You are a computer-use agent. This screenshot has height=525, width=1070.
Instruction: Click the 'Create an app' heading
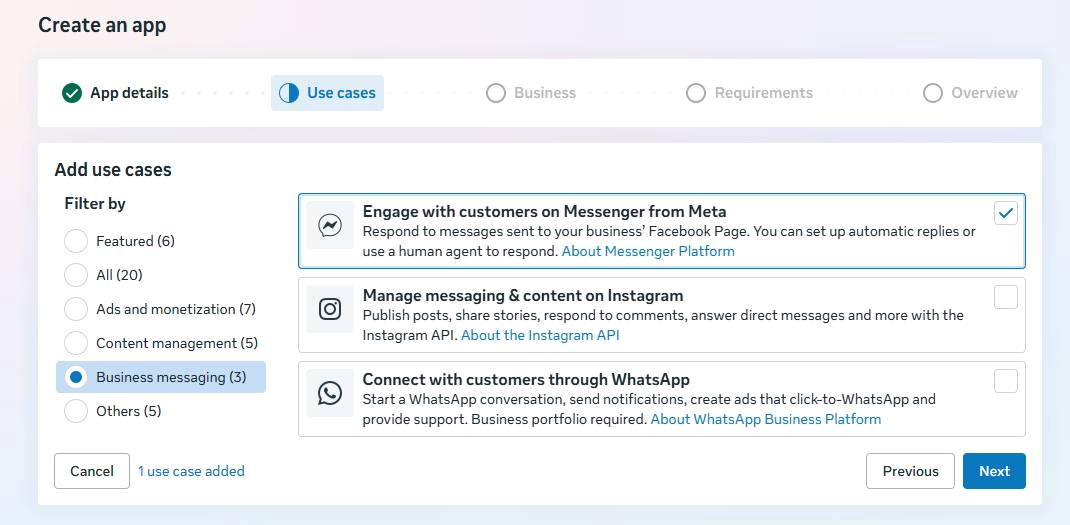click(x=102, y=25)
